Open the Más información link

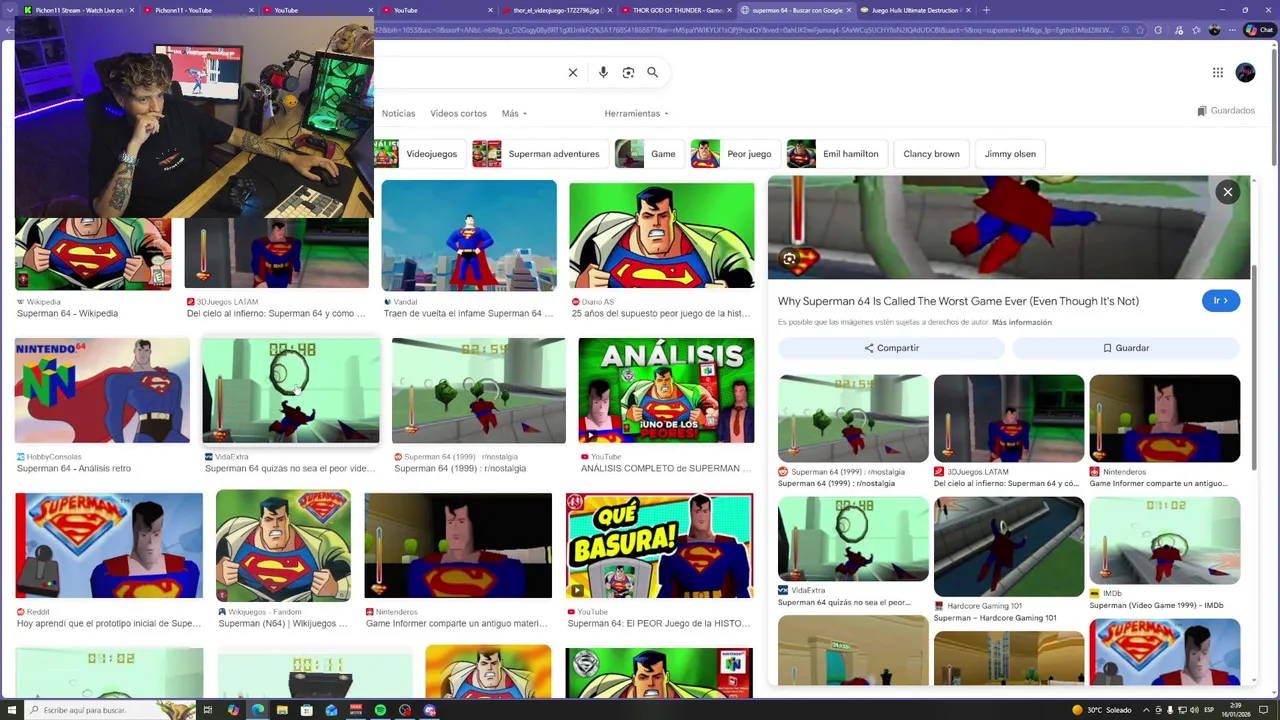tap(1021, 322)
